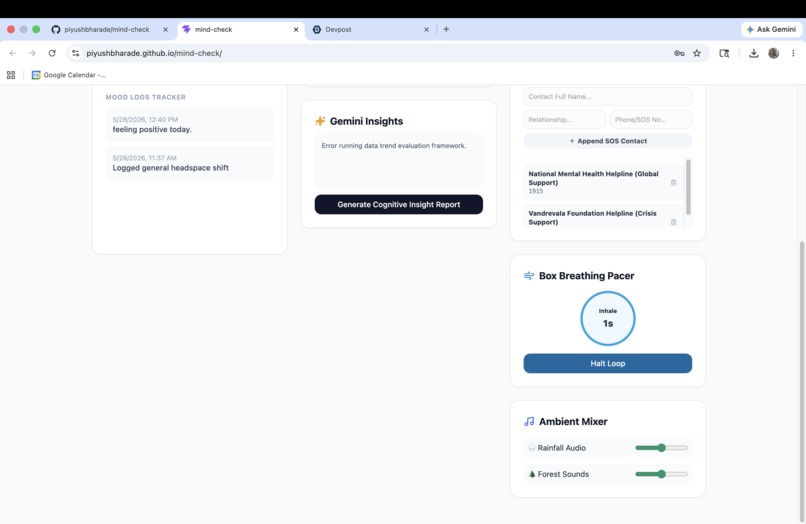Open the Chrome profile avatar
Viewport: 806px width, 524px height.
coord(774,53)
